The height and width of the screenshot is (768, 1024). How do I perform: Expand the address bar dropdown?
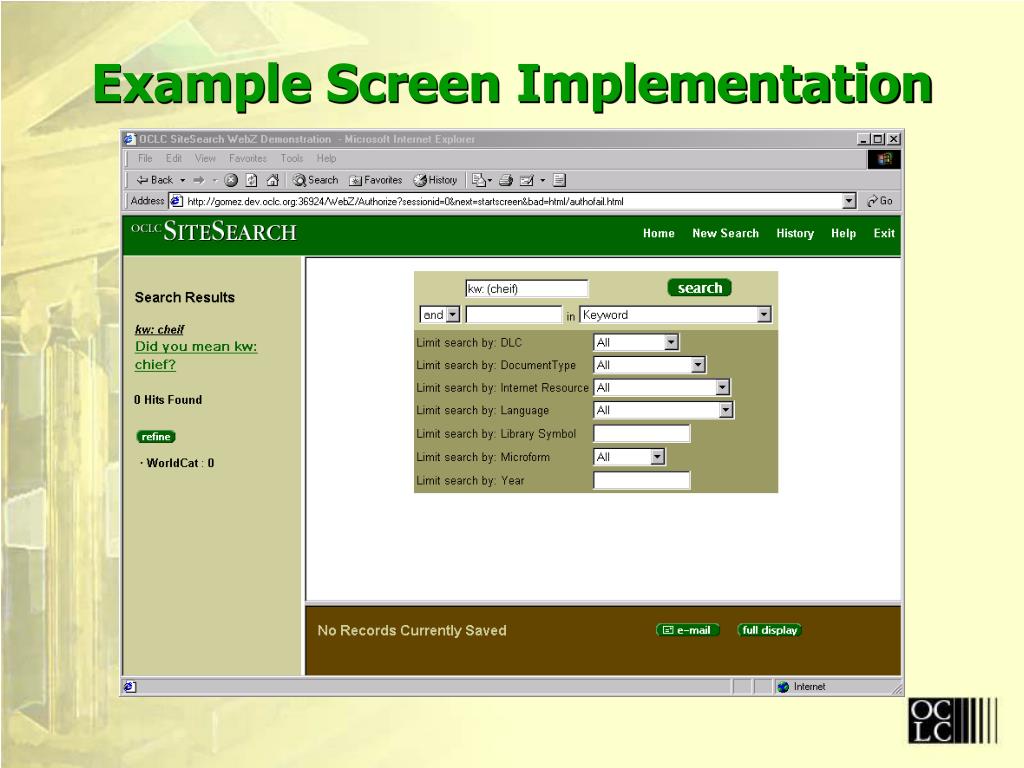849,201
